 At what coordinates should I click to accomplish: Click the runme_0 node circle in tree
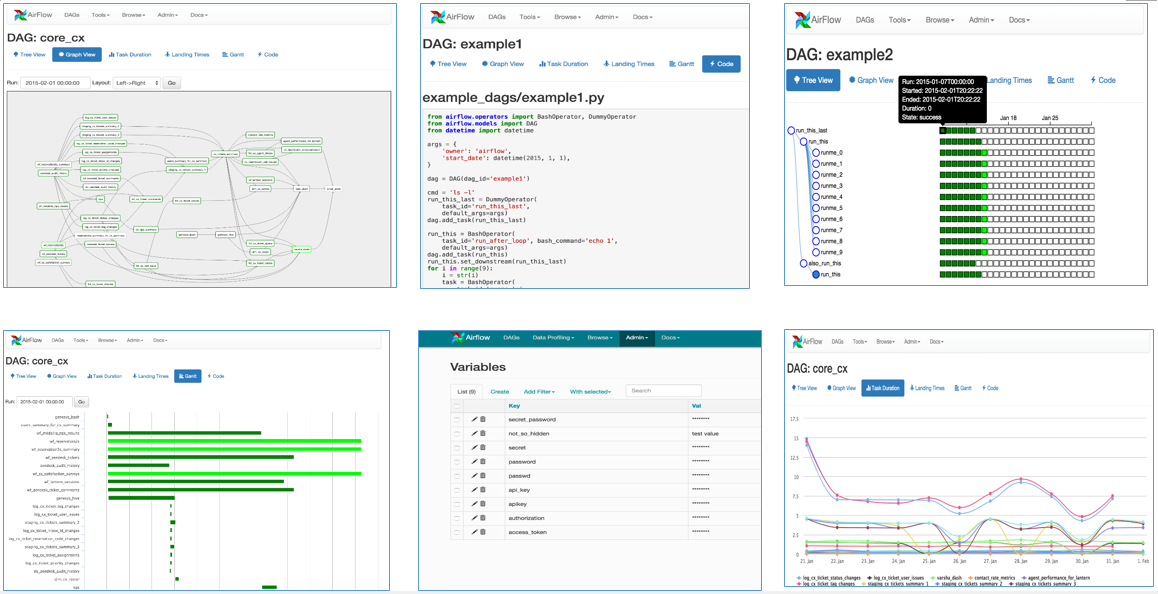[816, 153]
